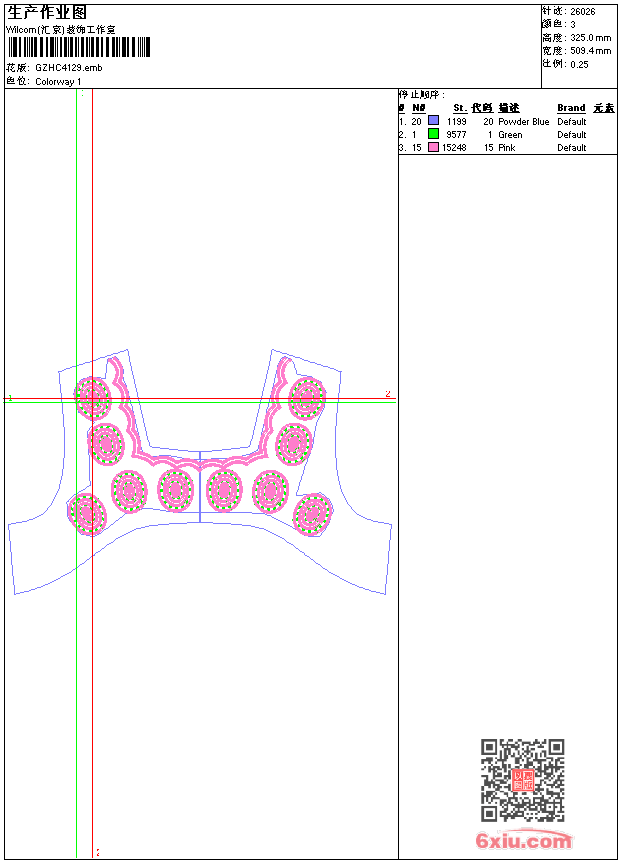Image resolution: width=620 pixels, height=860 pixels.
Task: Click Default brand in Pink row
Action: 572,148
